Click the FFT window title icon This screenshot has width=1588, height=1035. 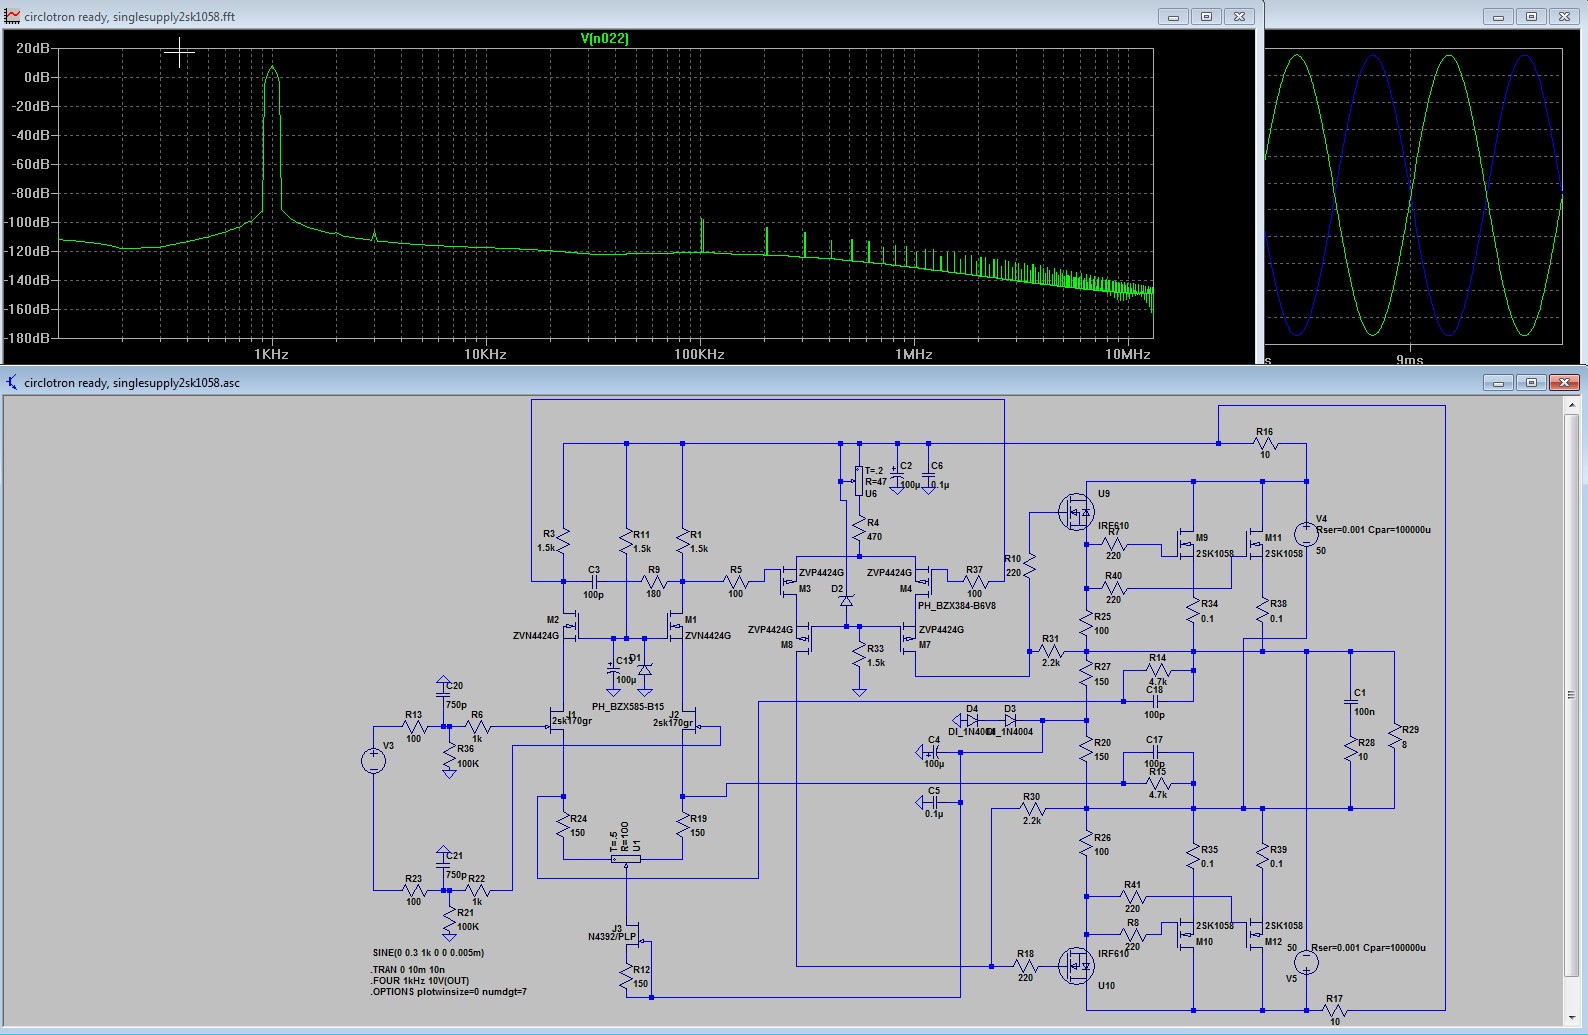pyautogui.click(x=12, y=16)
